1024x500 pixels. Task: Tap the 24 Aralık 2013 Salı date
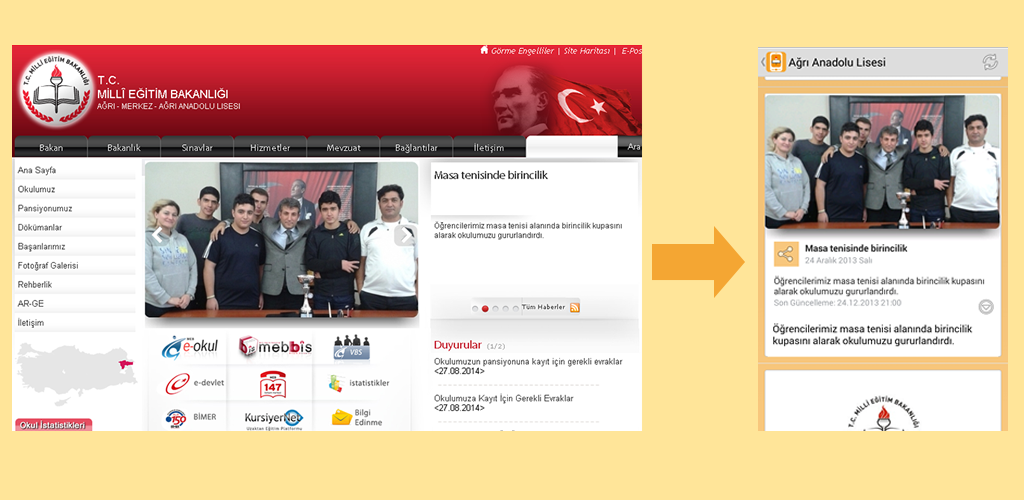point(839,260)
